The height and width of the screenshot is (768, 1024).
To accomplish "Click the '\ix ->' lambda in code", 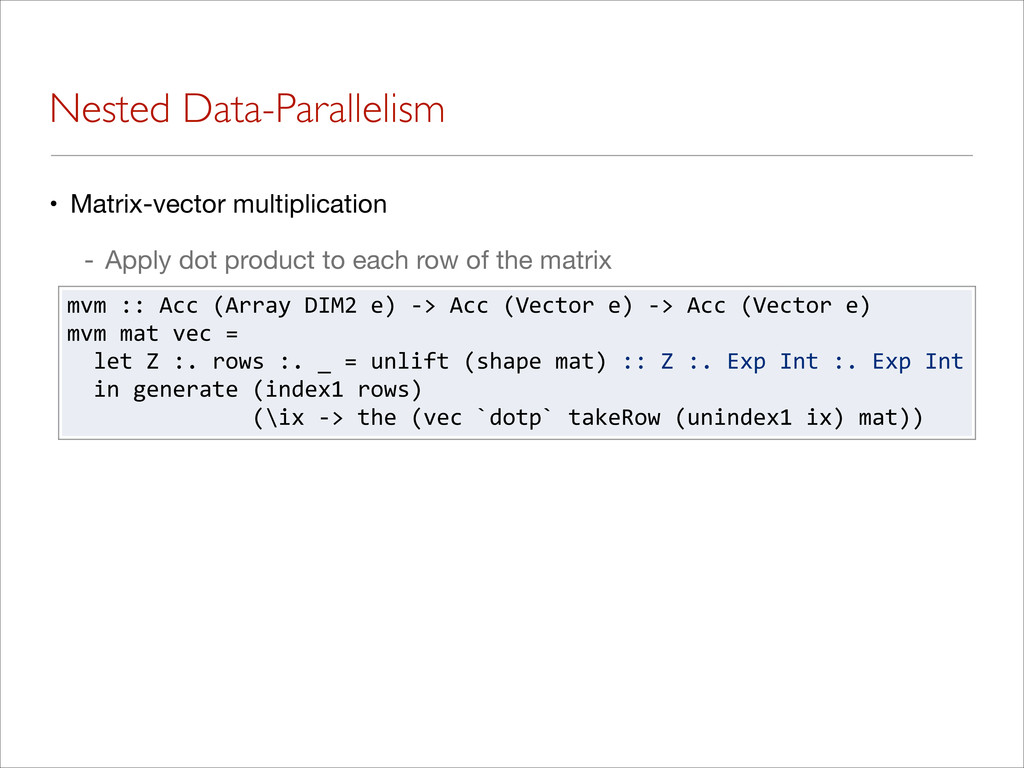I will click(304, 418).
